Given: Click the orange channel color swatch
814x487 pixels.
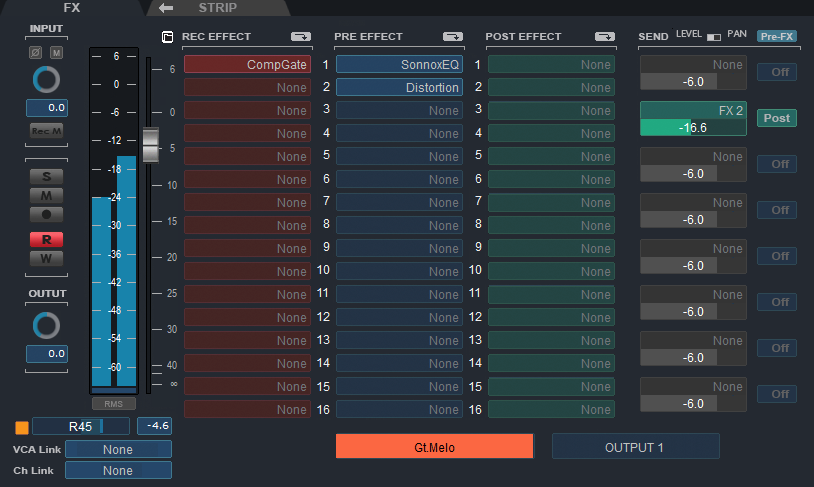Looking at the screenshot, I should point(22,427).
